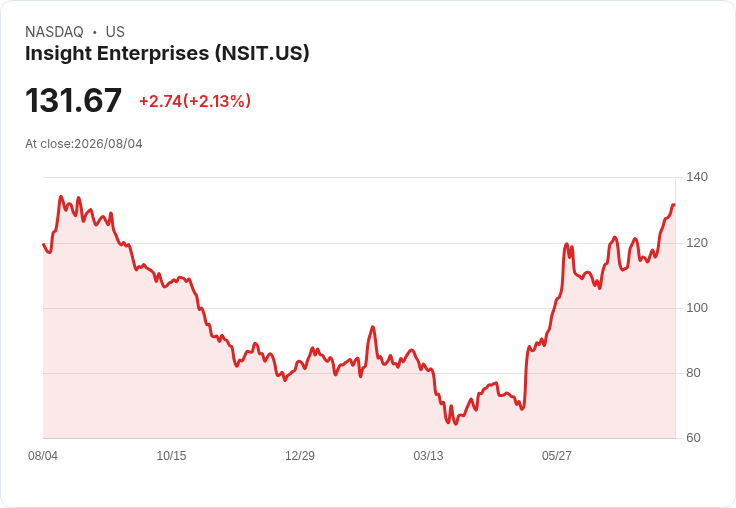Click the 12/29 x-axis date label
Screen dimensions: 736x508
tap(300, 456)
